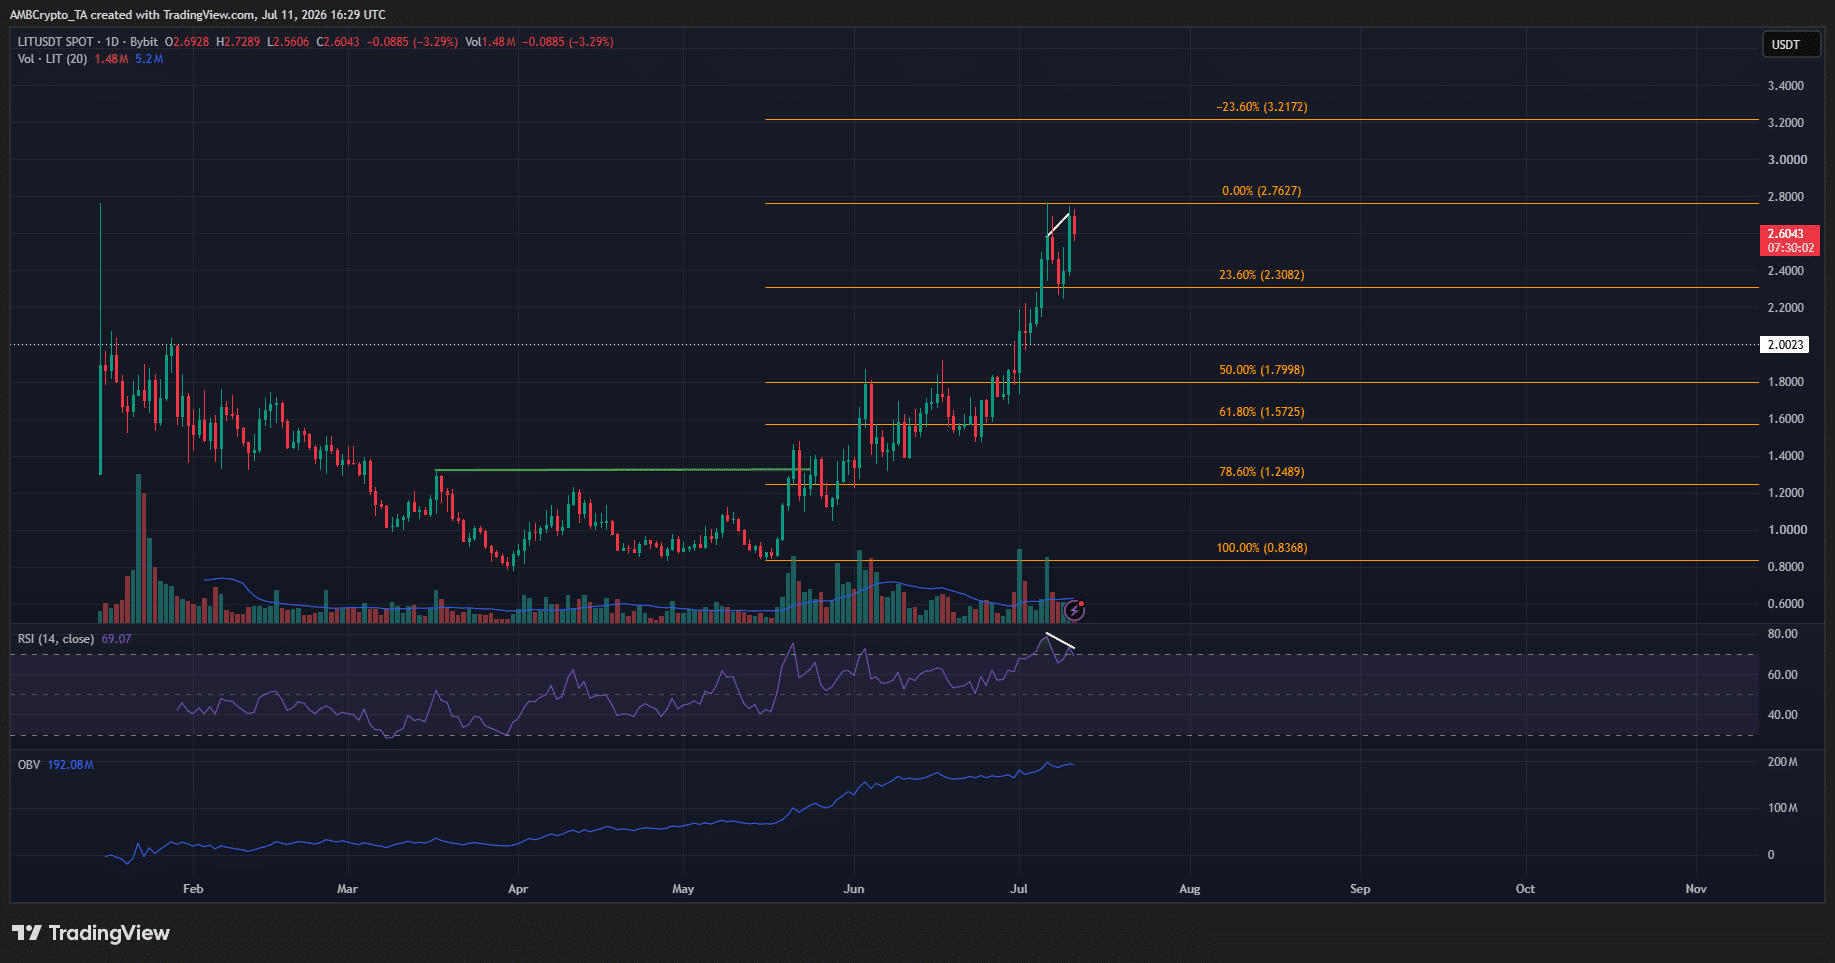Click the 3.0000 price axis label
Image resolution: width=1835 pixels, height=963 pixels.
(1786, 160)
